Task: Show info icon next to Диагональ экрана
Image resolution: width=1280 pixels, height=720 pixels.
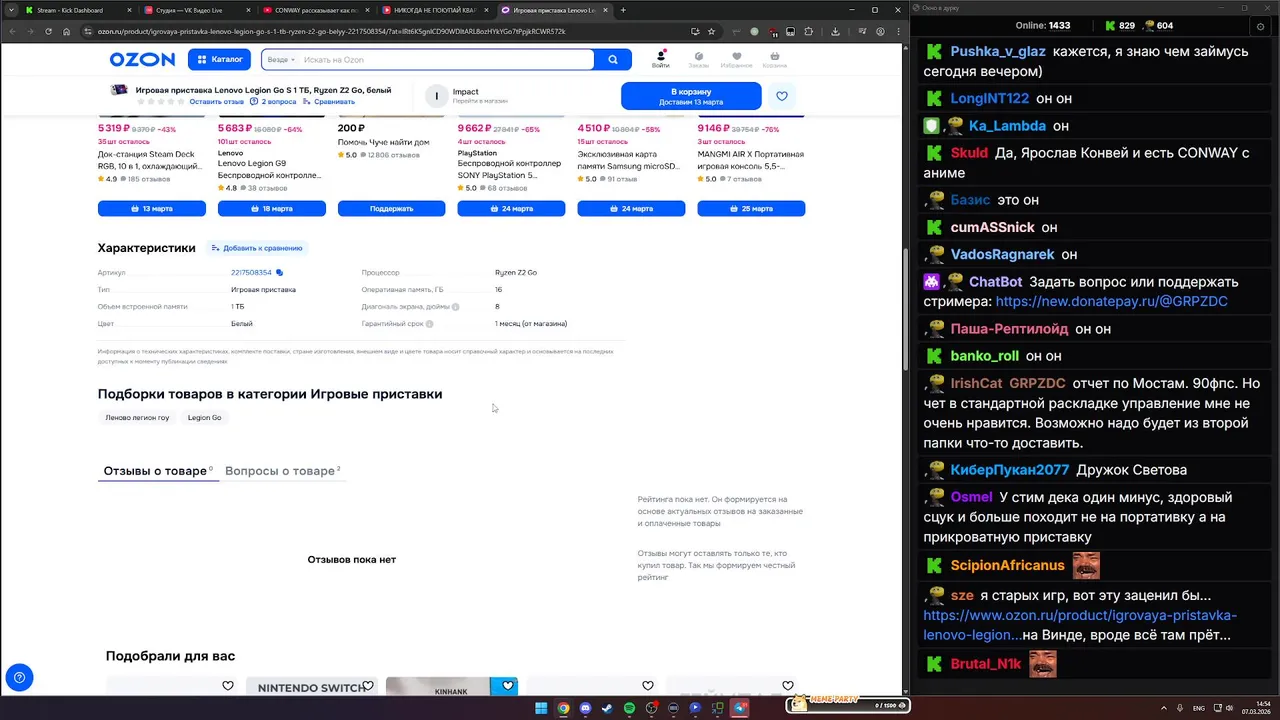Action: [456, 307]
